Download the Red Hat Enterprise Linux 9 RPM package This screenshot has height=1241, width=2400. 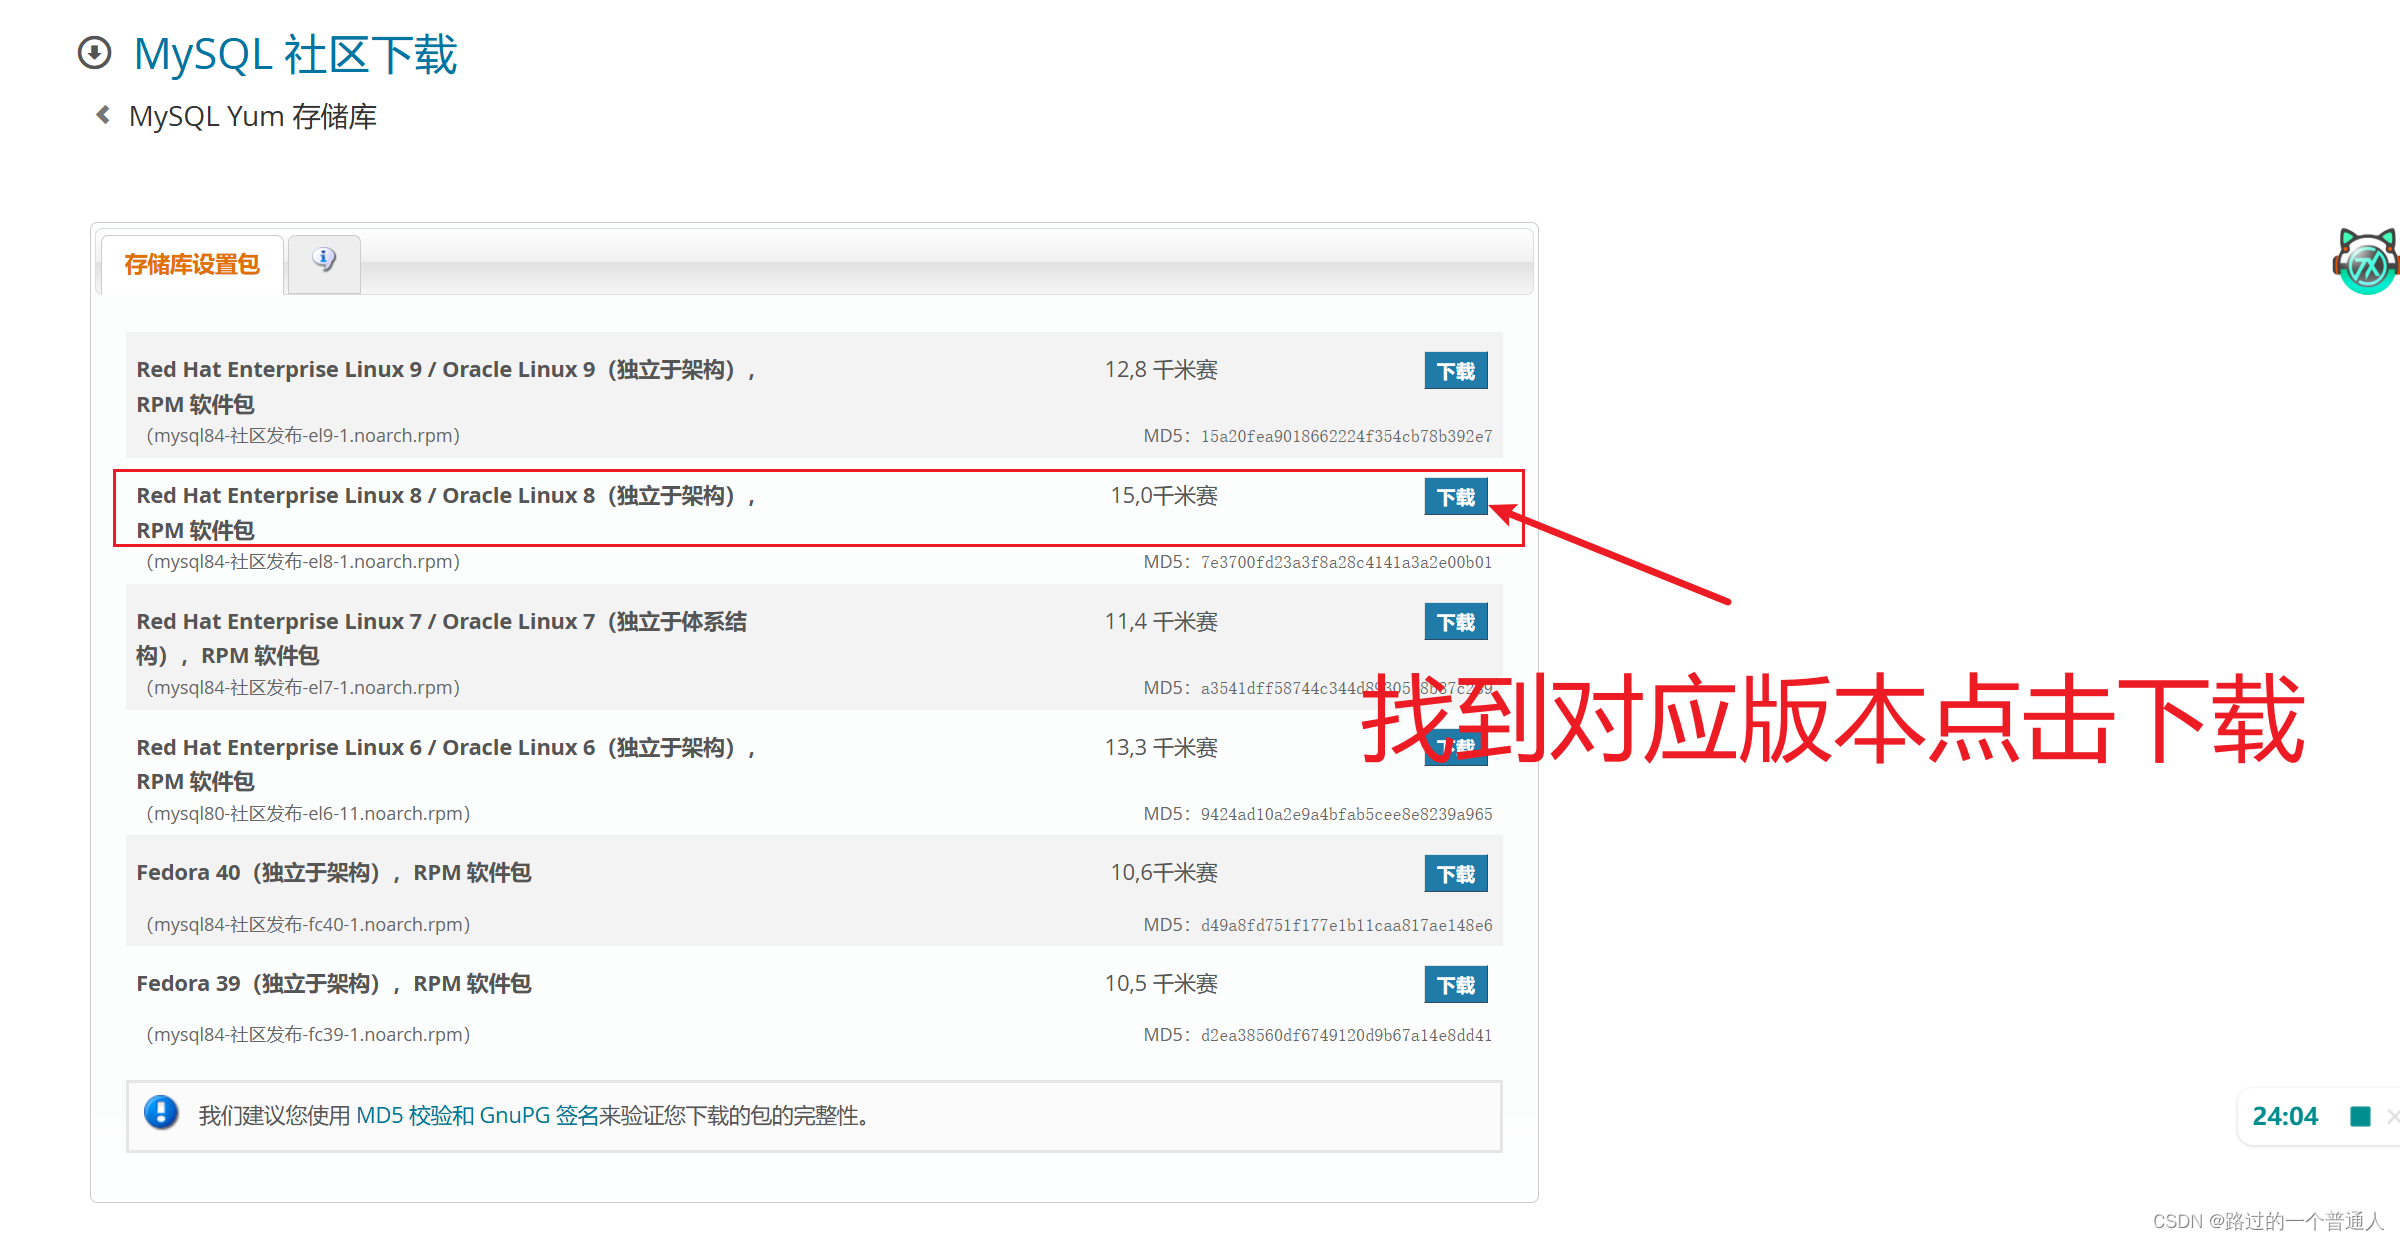(1455, 370)
